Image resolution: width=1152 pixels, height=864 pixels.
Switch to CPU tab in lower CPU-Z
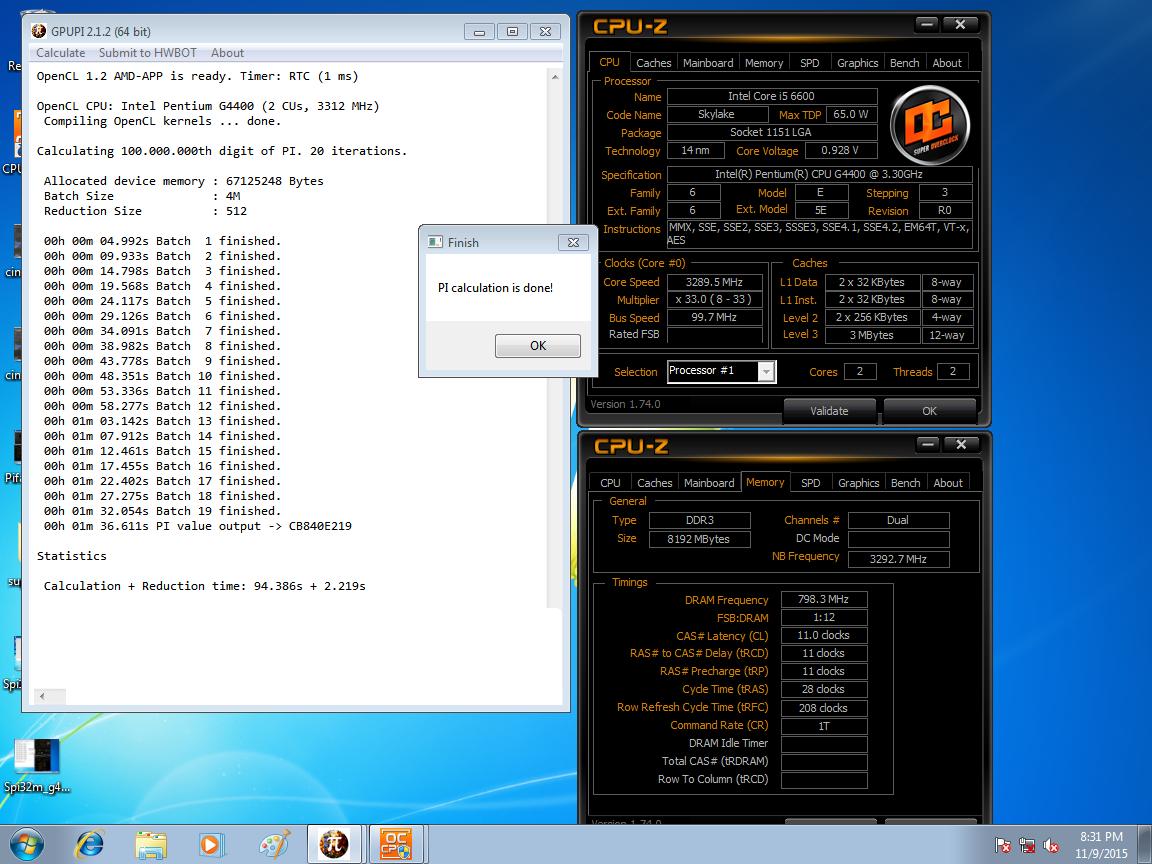(x=610, y=483)
